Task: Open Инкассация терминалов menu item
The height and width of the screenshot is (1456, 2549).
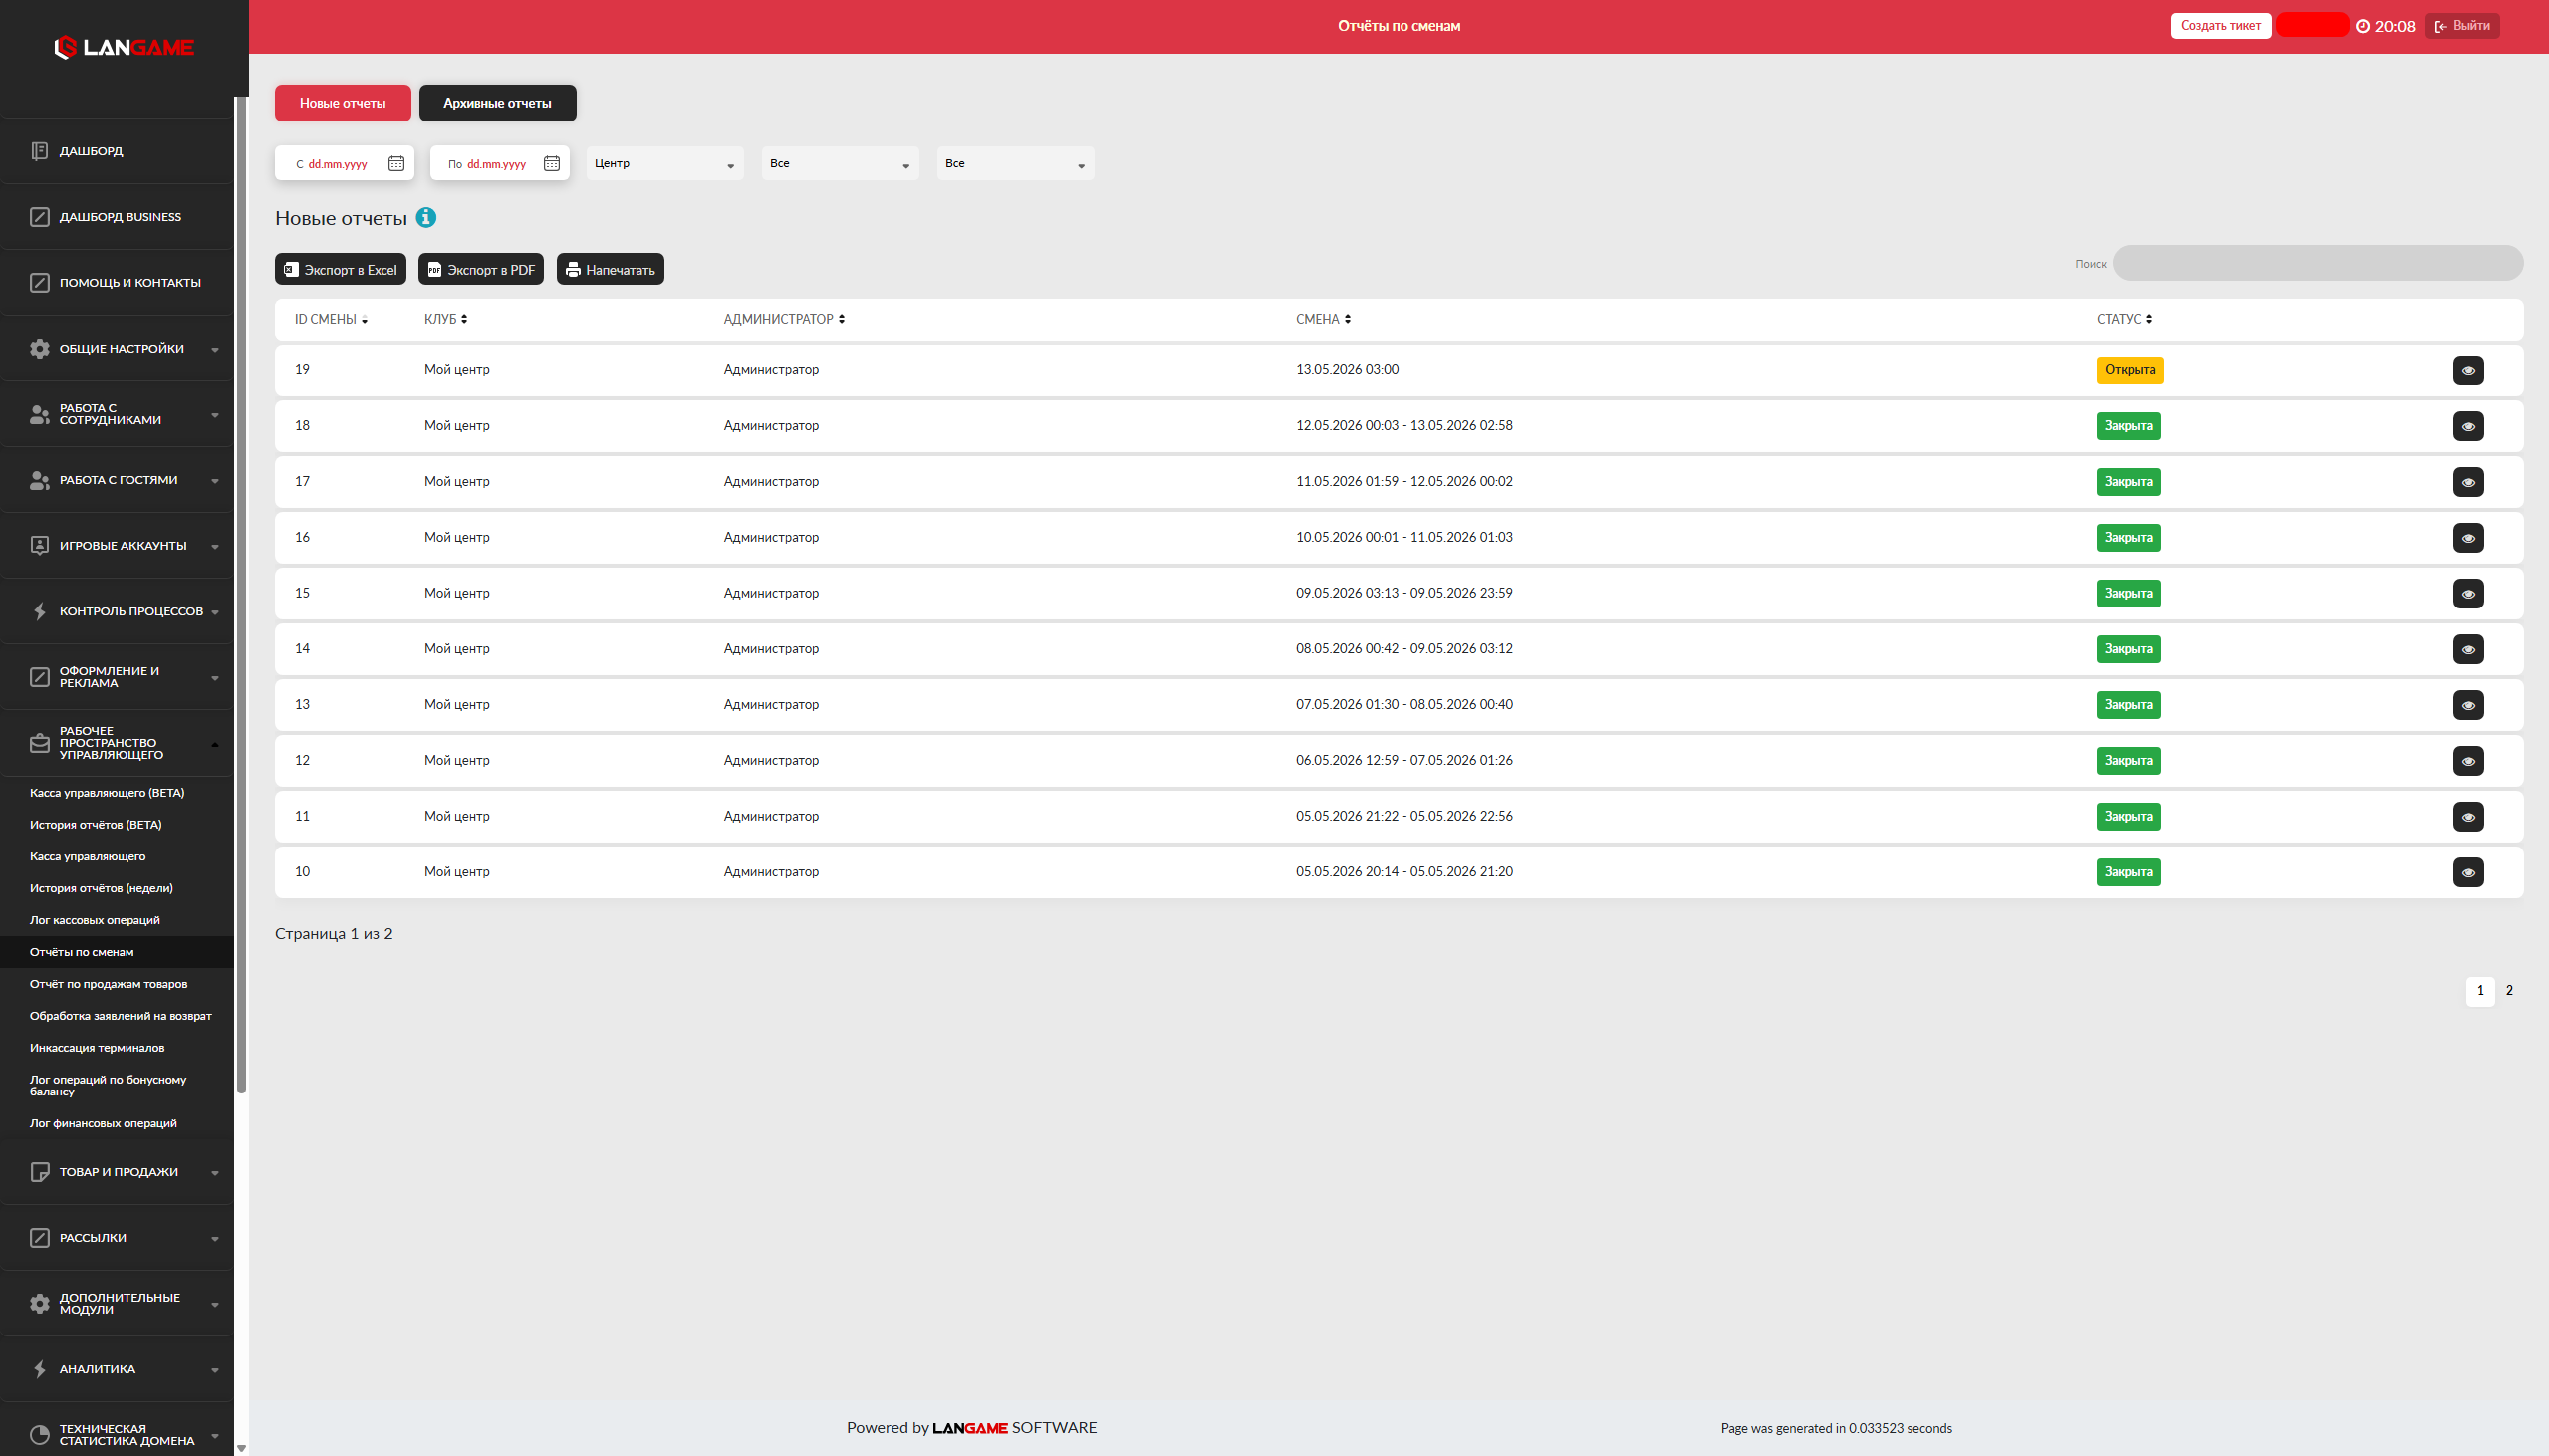Action: click(x=97, y=1048)
